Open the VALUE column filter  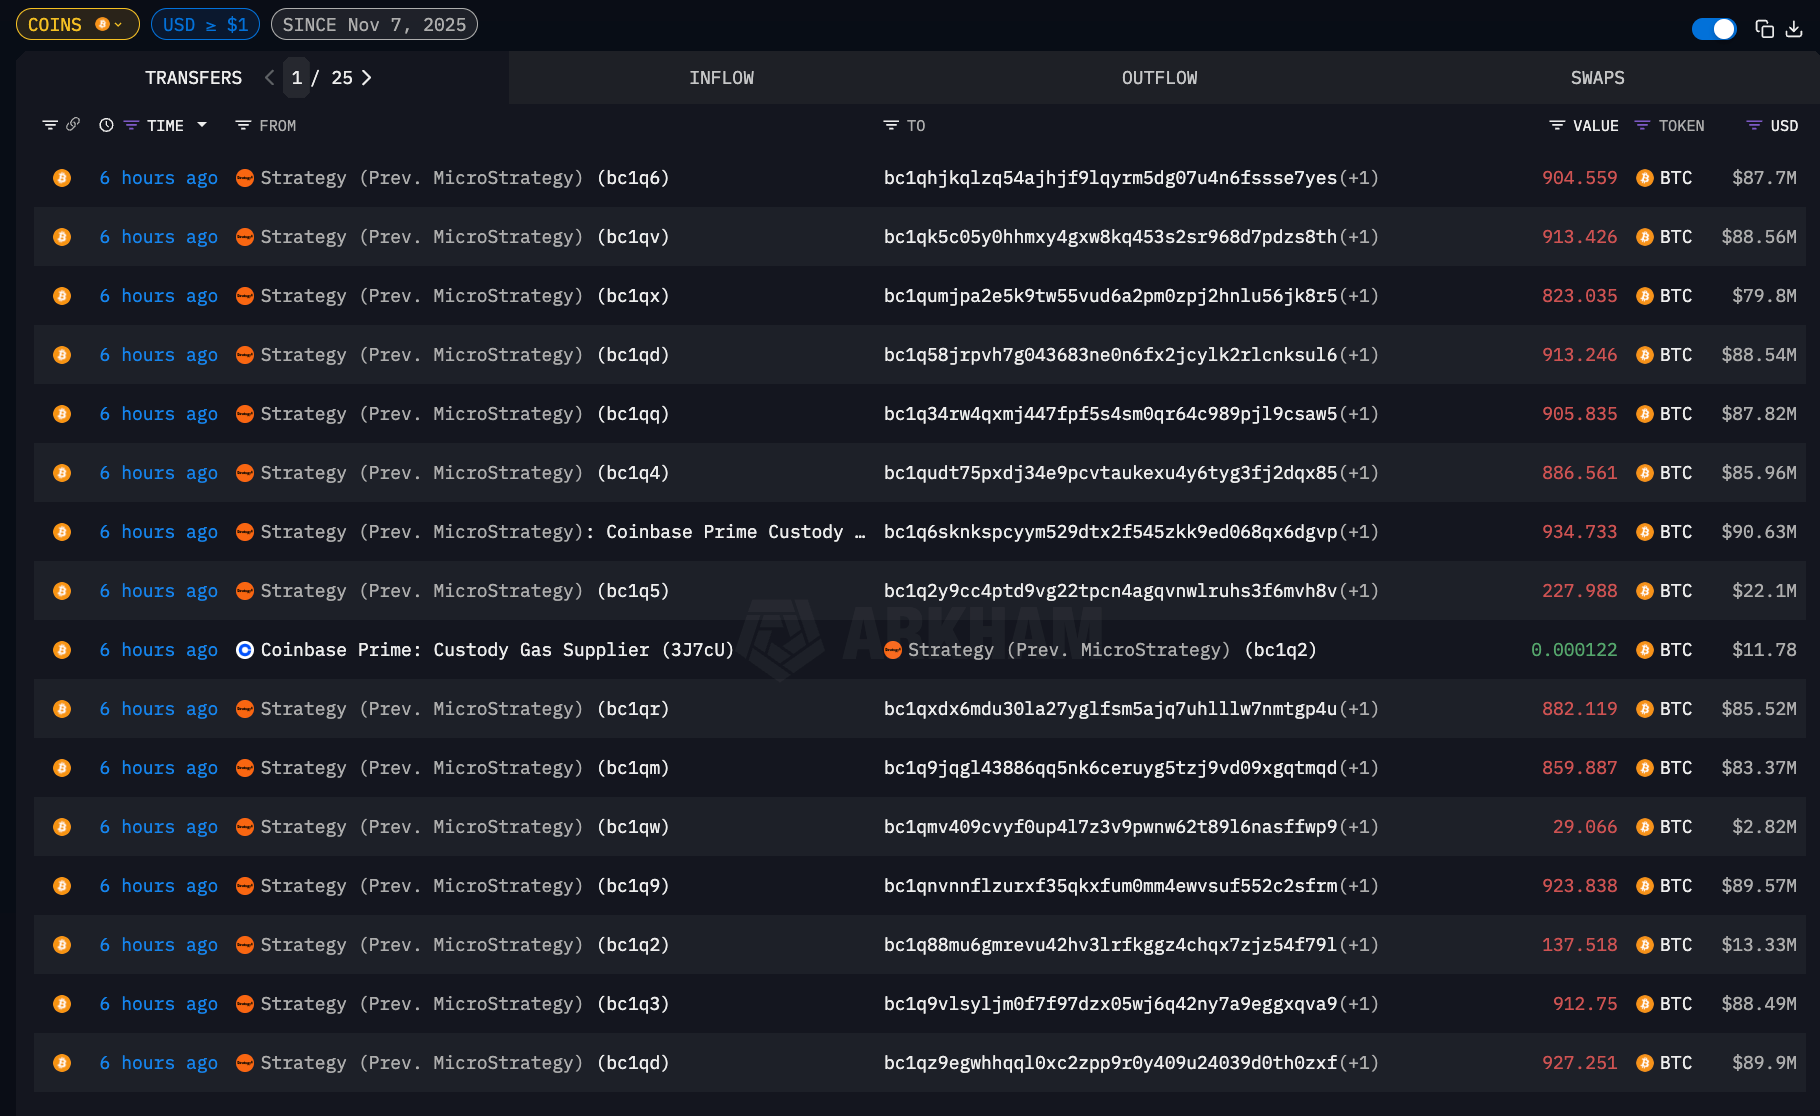[x=1557, y=125]
